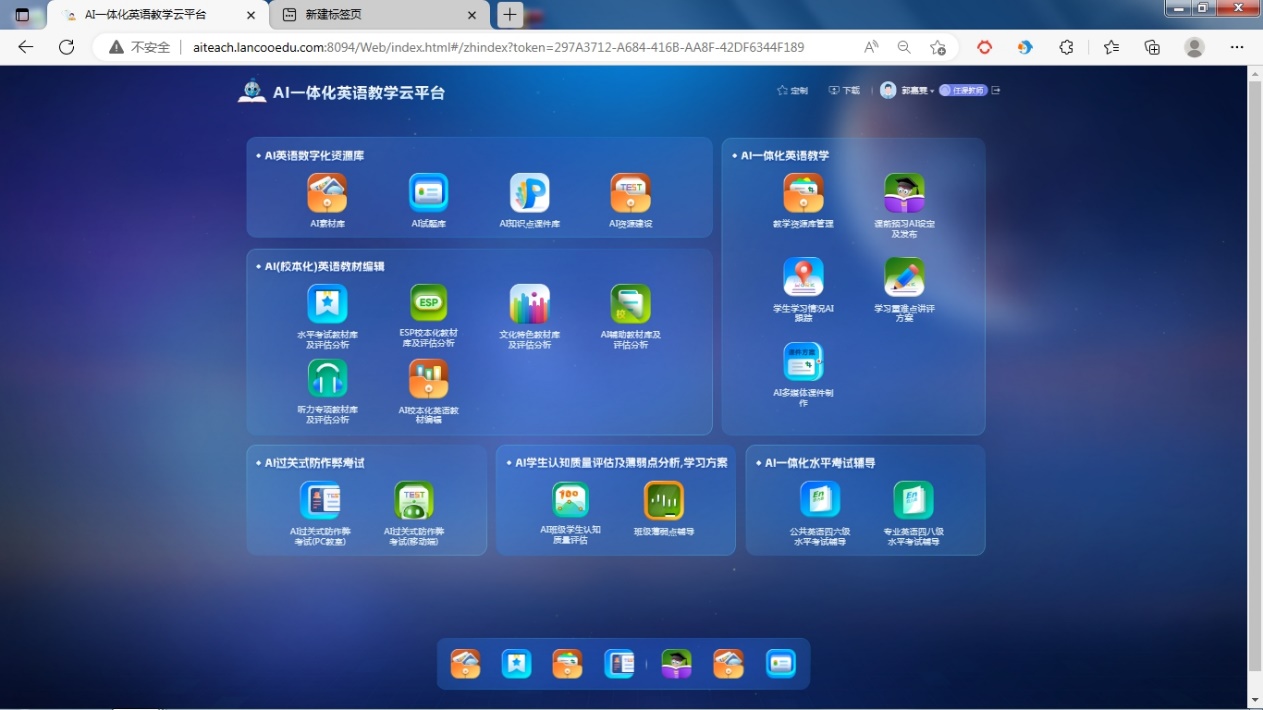Open the AI知识点课件库 icon
This screenshot has width=1263, height=710.
click(529, 193)
